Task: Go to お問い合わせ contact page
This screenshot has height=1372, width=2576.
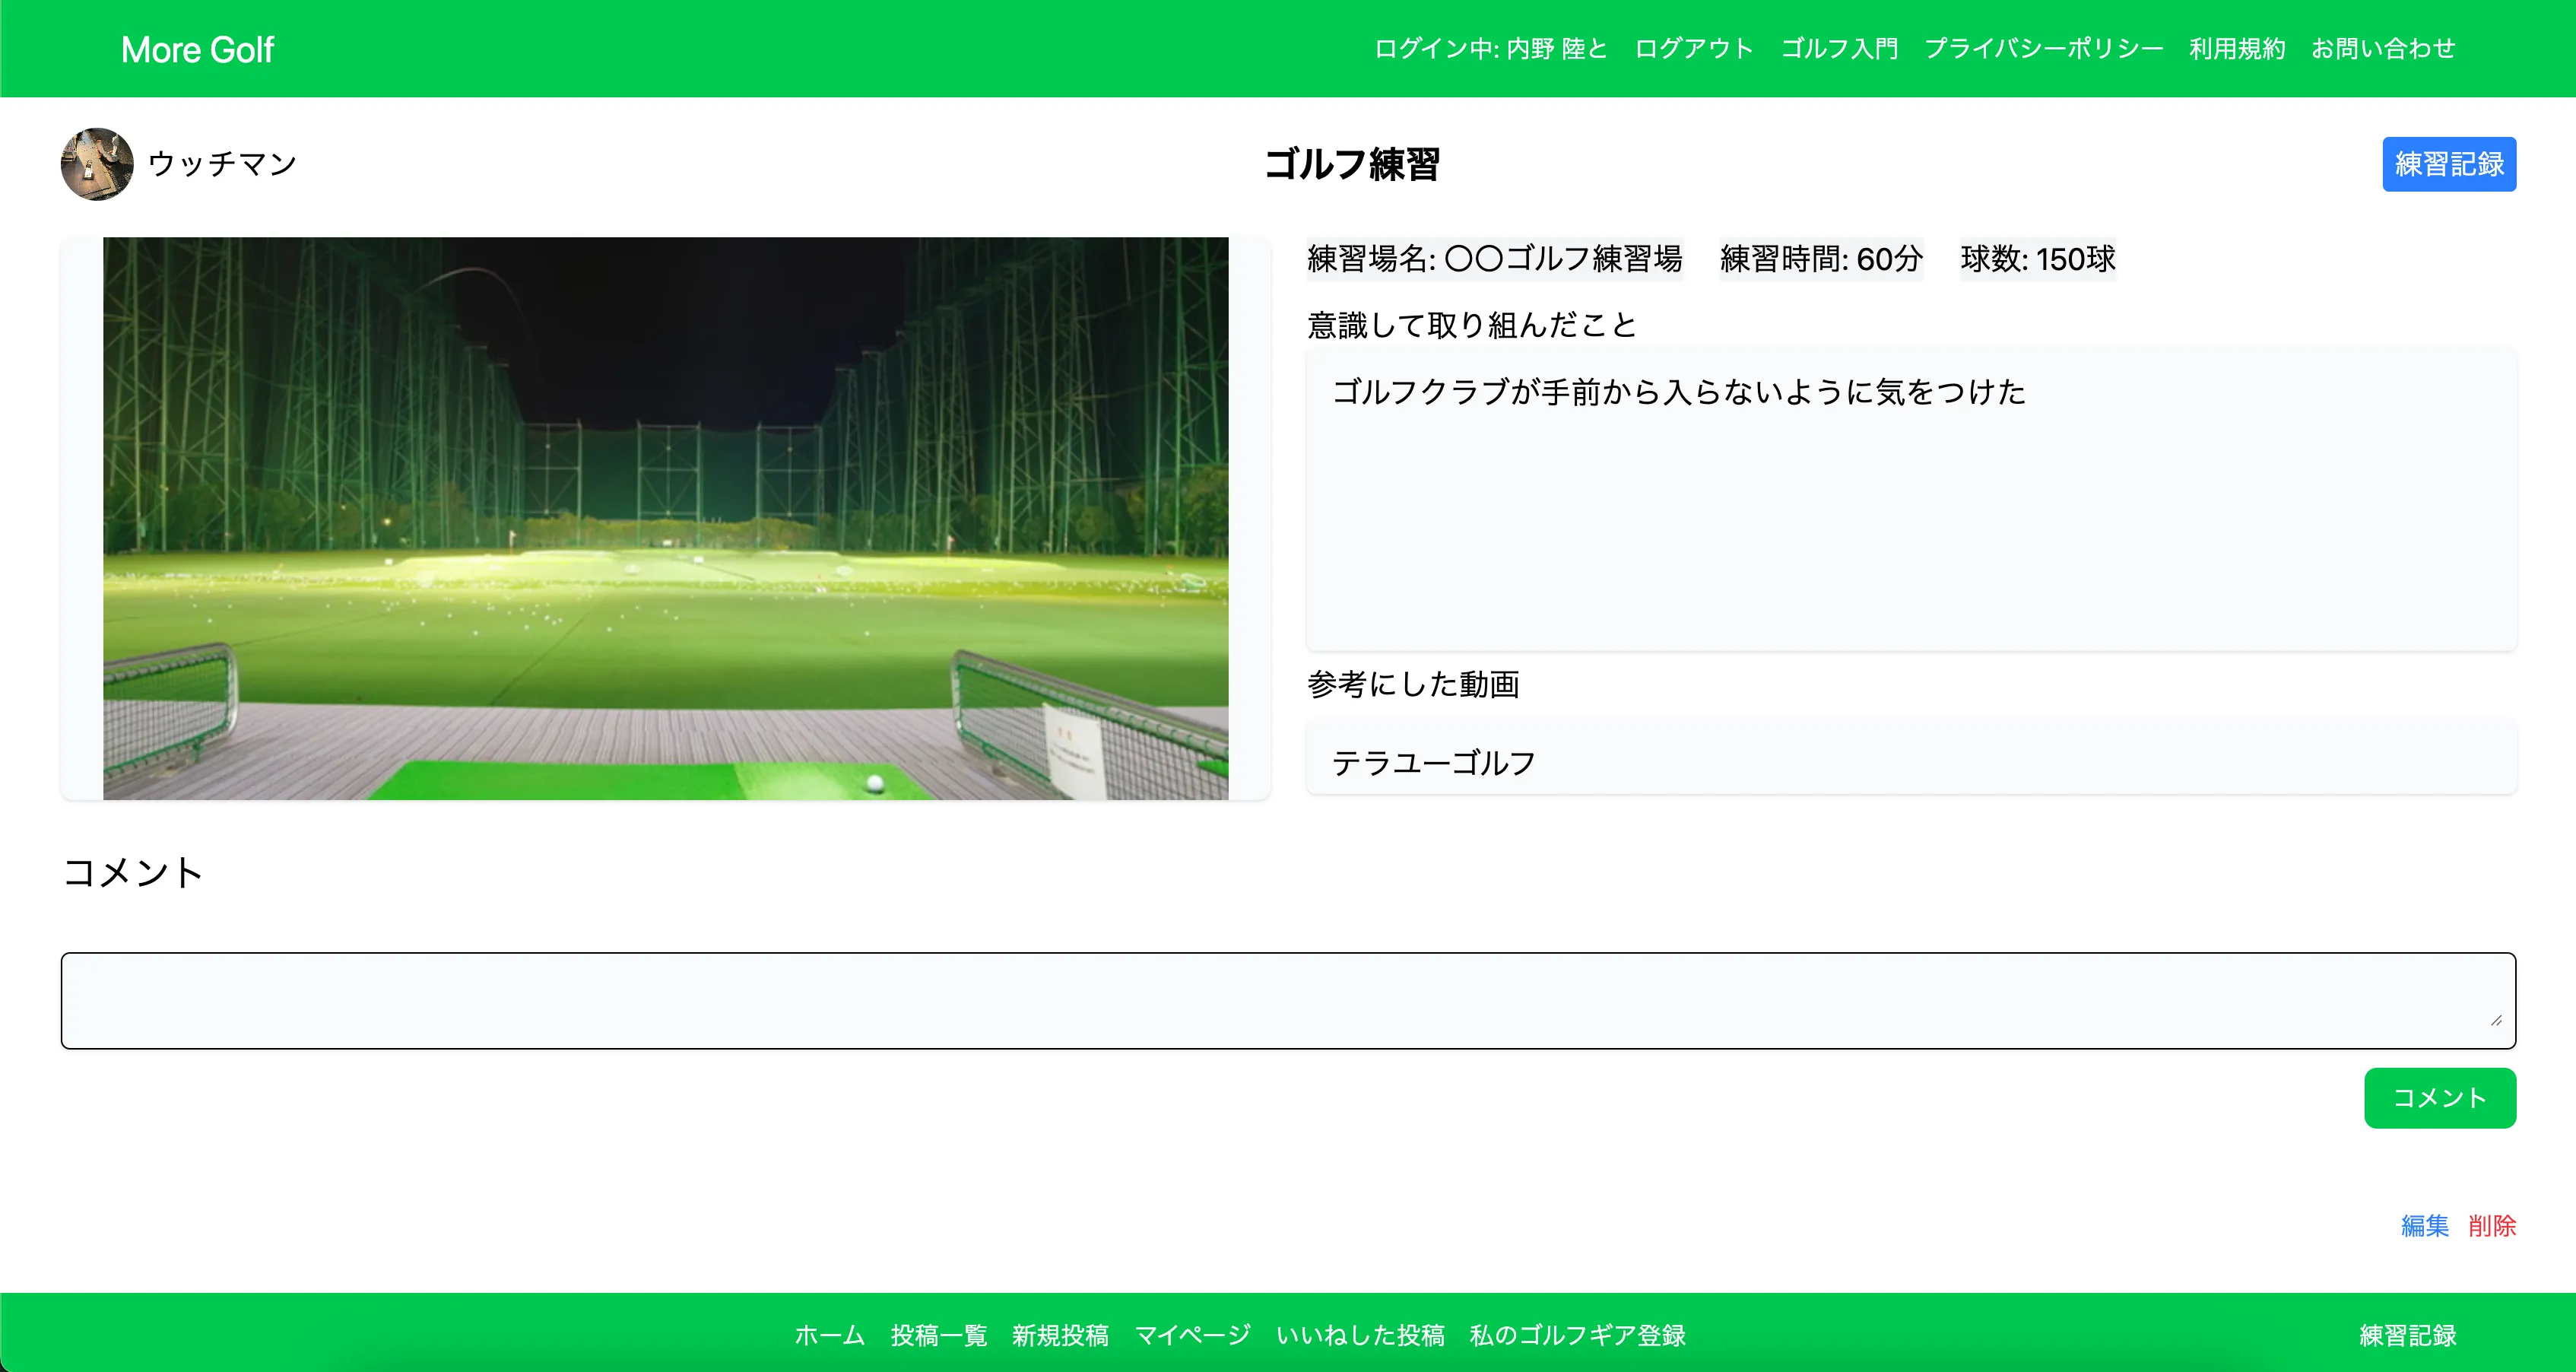Action: 2382,49
